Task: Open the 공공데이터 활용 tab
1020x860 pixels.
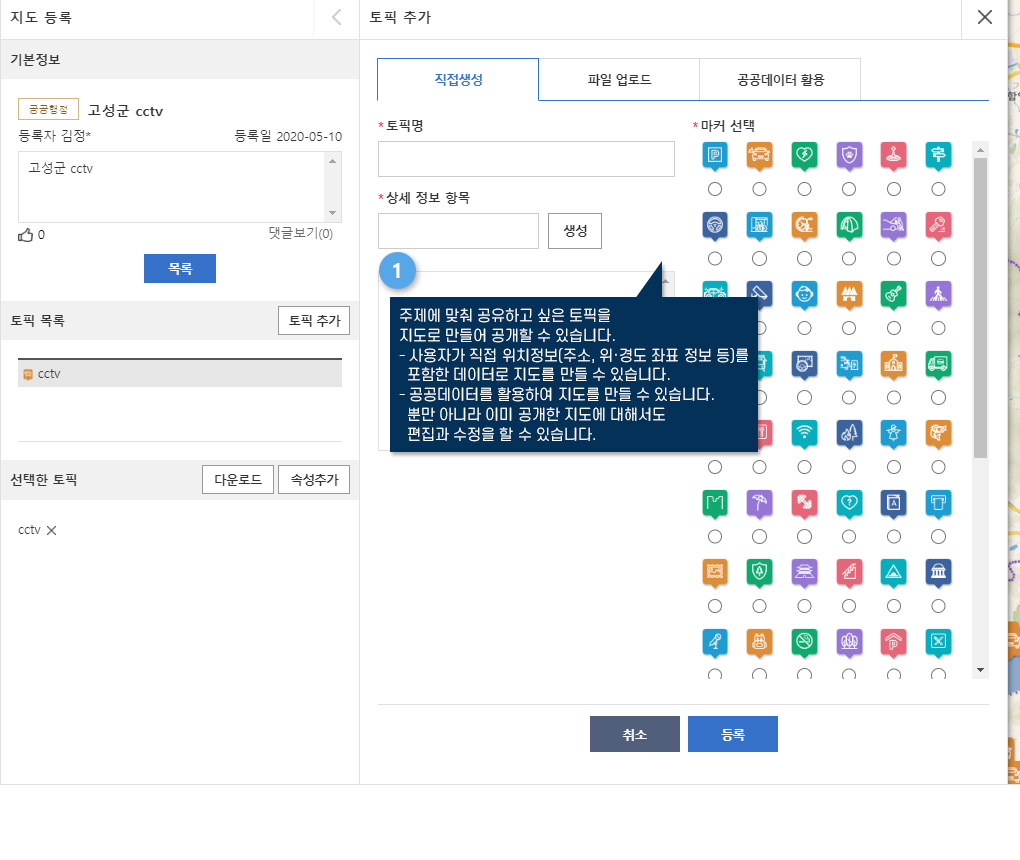Action: 780,80
